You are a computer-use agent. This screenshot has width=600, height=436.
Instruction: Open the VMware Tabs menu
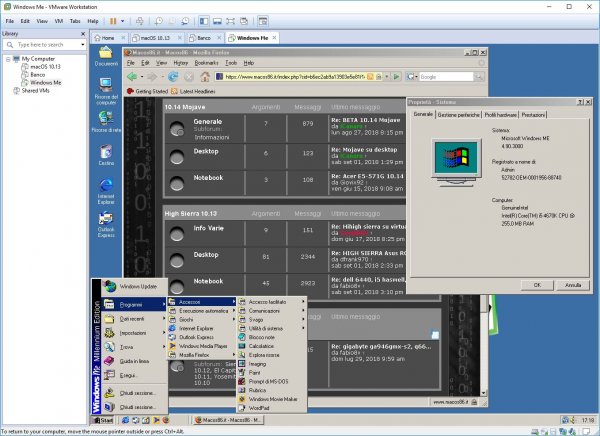point(75,21)
